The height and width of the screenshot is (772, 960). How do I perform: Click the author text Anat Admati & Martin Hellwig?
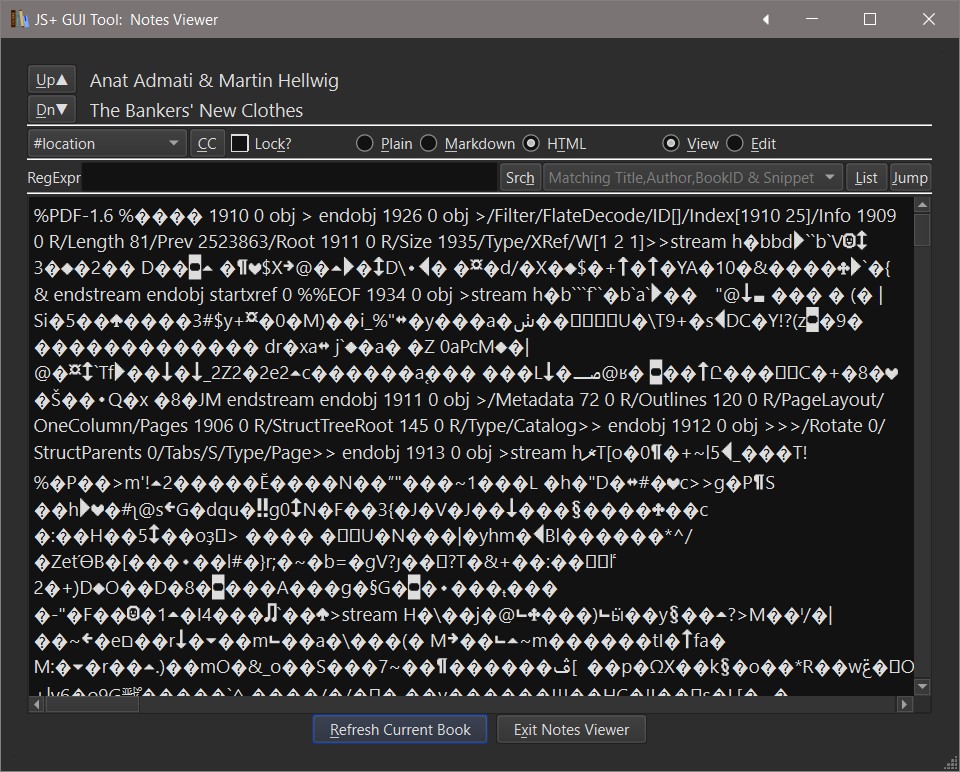click(x=214, y=80)
